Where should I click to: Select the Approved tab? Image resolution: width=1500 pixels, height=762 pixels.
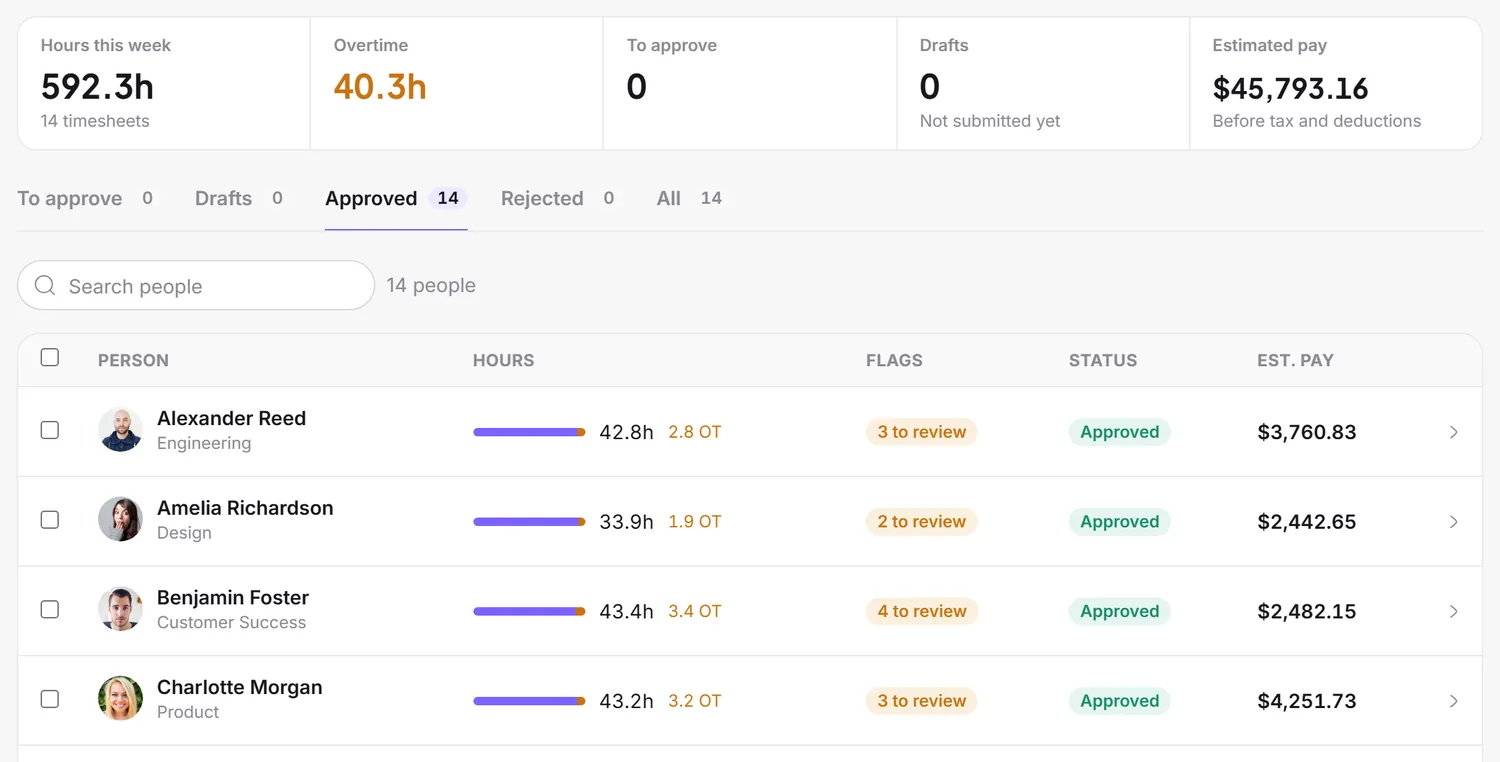click(396, 198)
